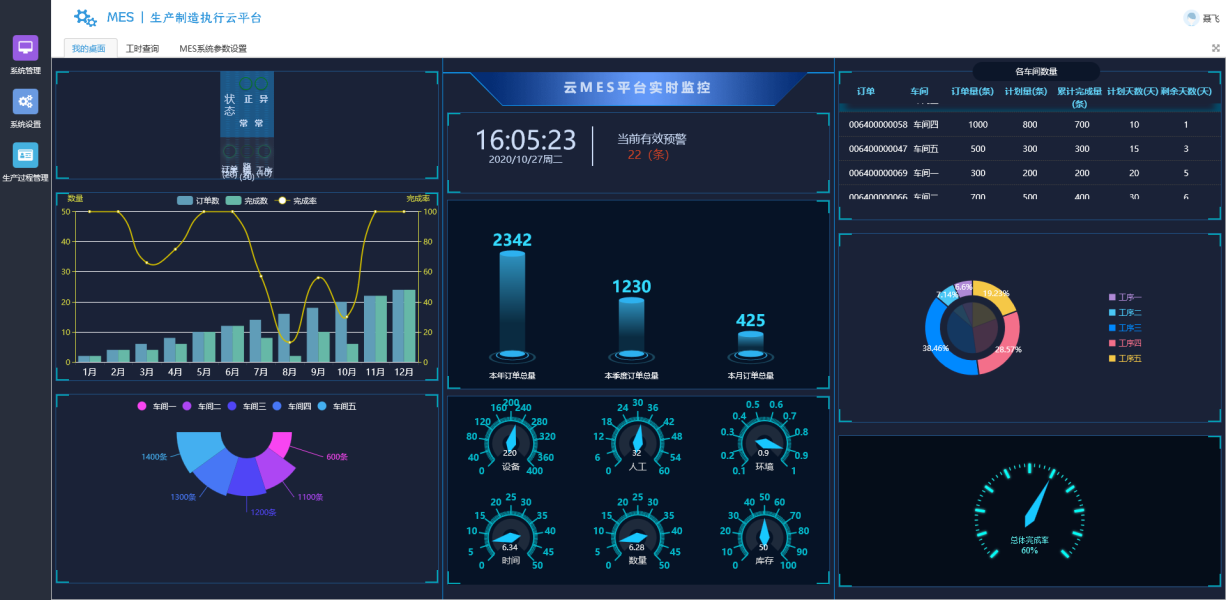
Task: Open the 系统管理 sidebar icon
Action: (25, 48)
